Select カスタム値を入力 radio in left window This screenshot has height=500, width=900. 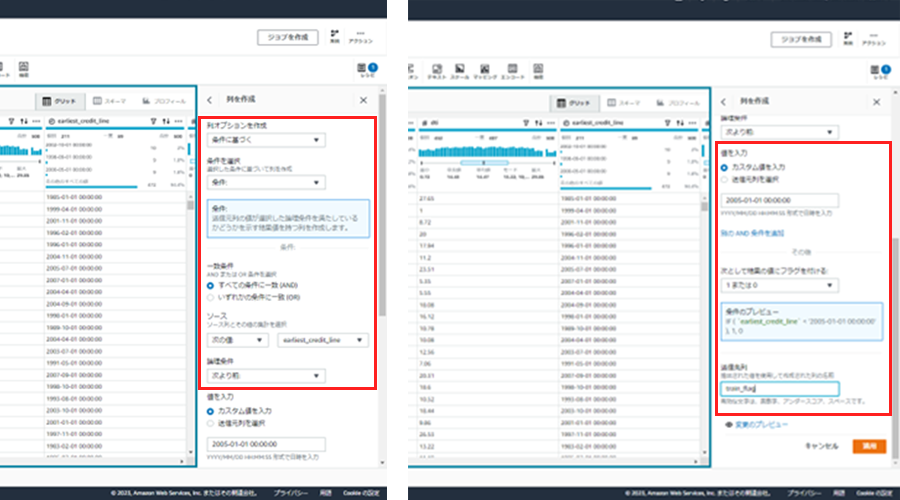coord(210,411)
